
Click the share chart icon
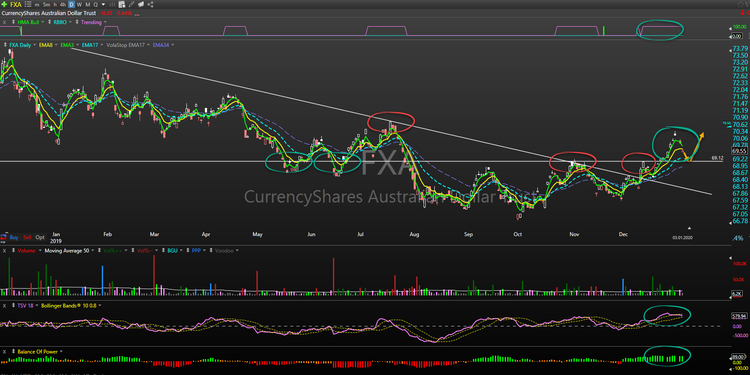point(150,4)
